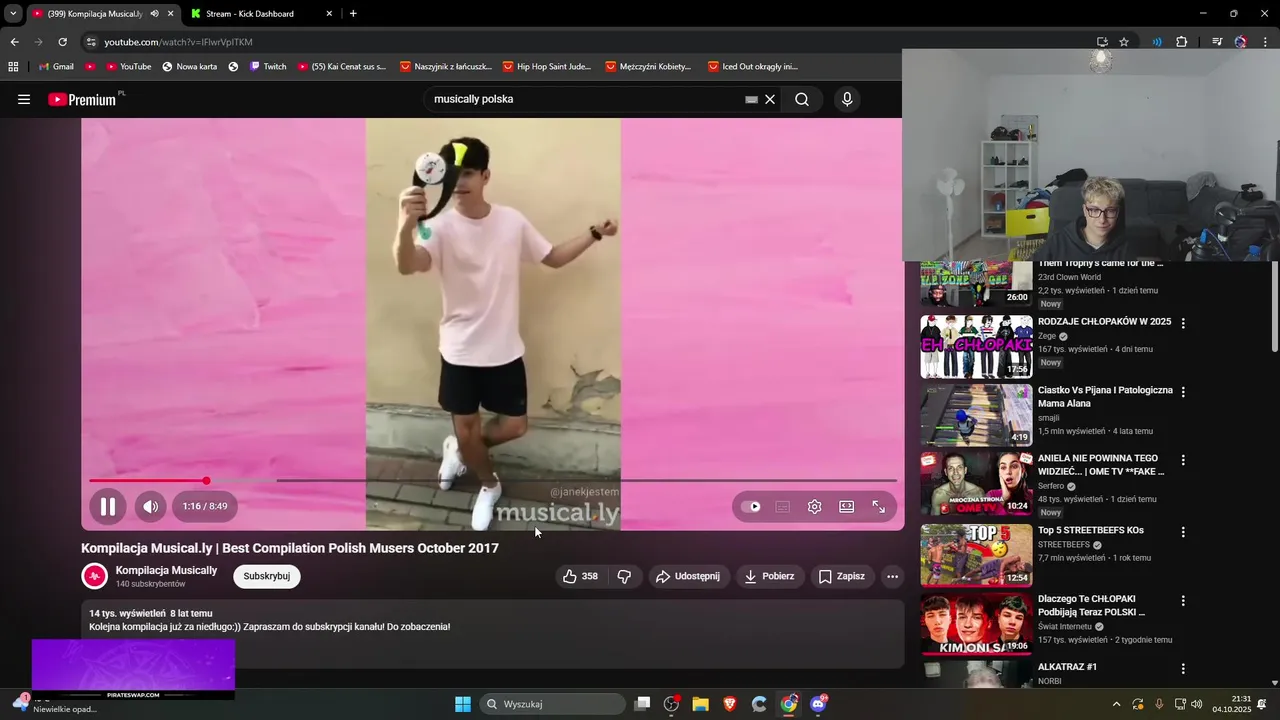Viewport: 1280px width, 720px height.
Task: Open Kompilacja Musically channel name link
Action: [166, 570]
